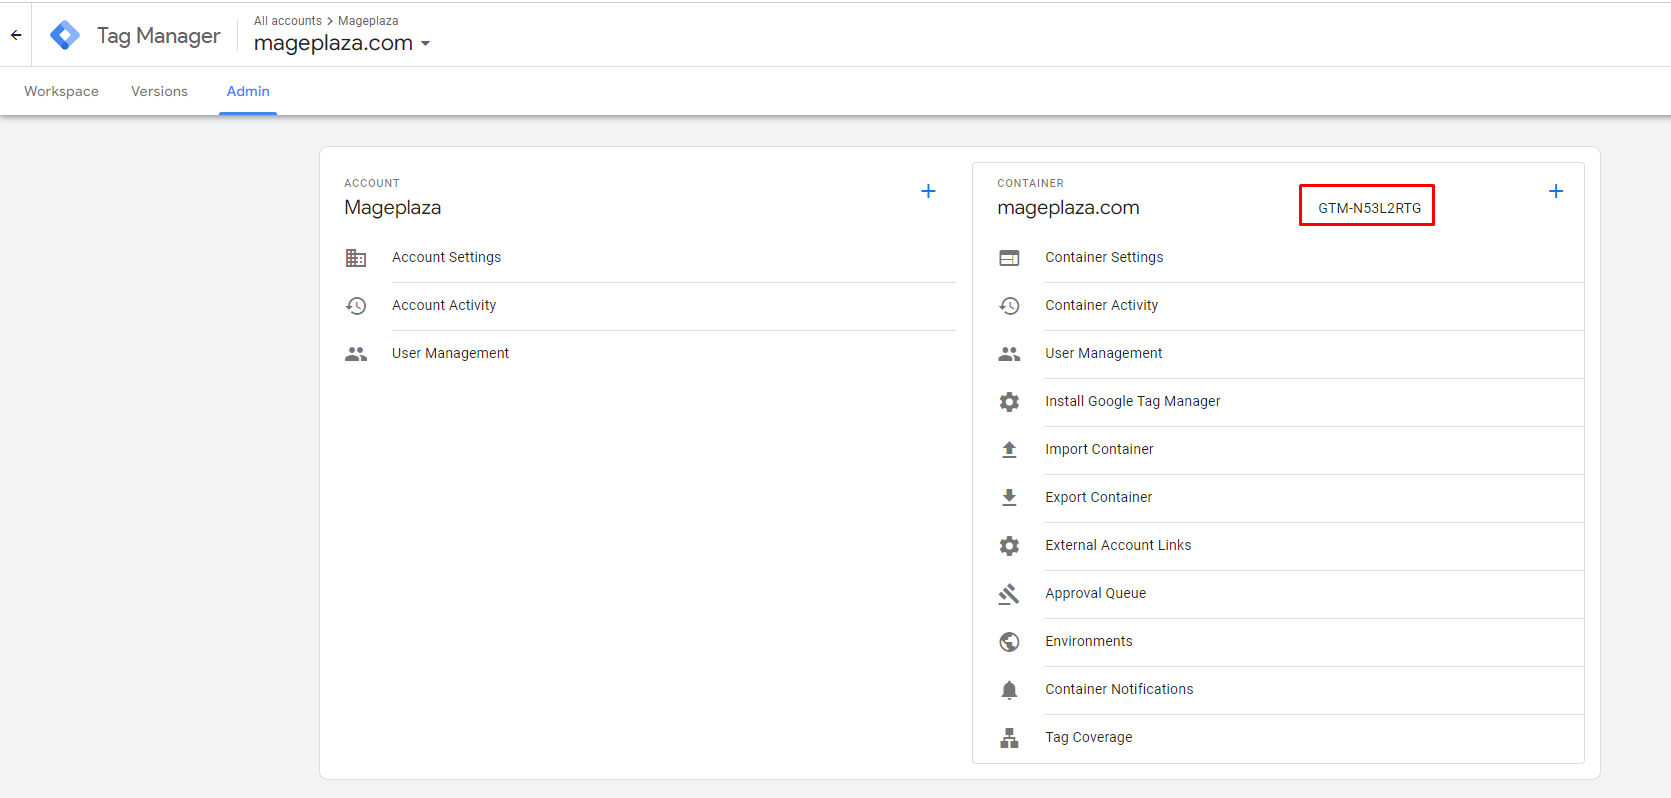The width and height of the screenshot is (1671, 798).
Task: Open the All accounts breadcrumb link
Action: (288, 21)
